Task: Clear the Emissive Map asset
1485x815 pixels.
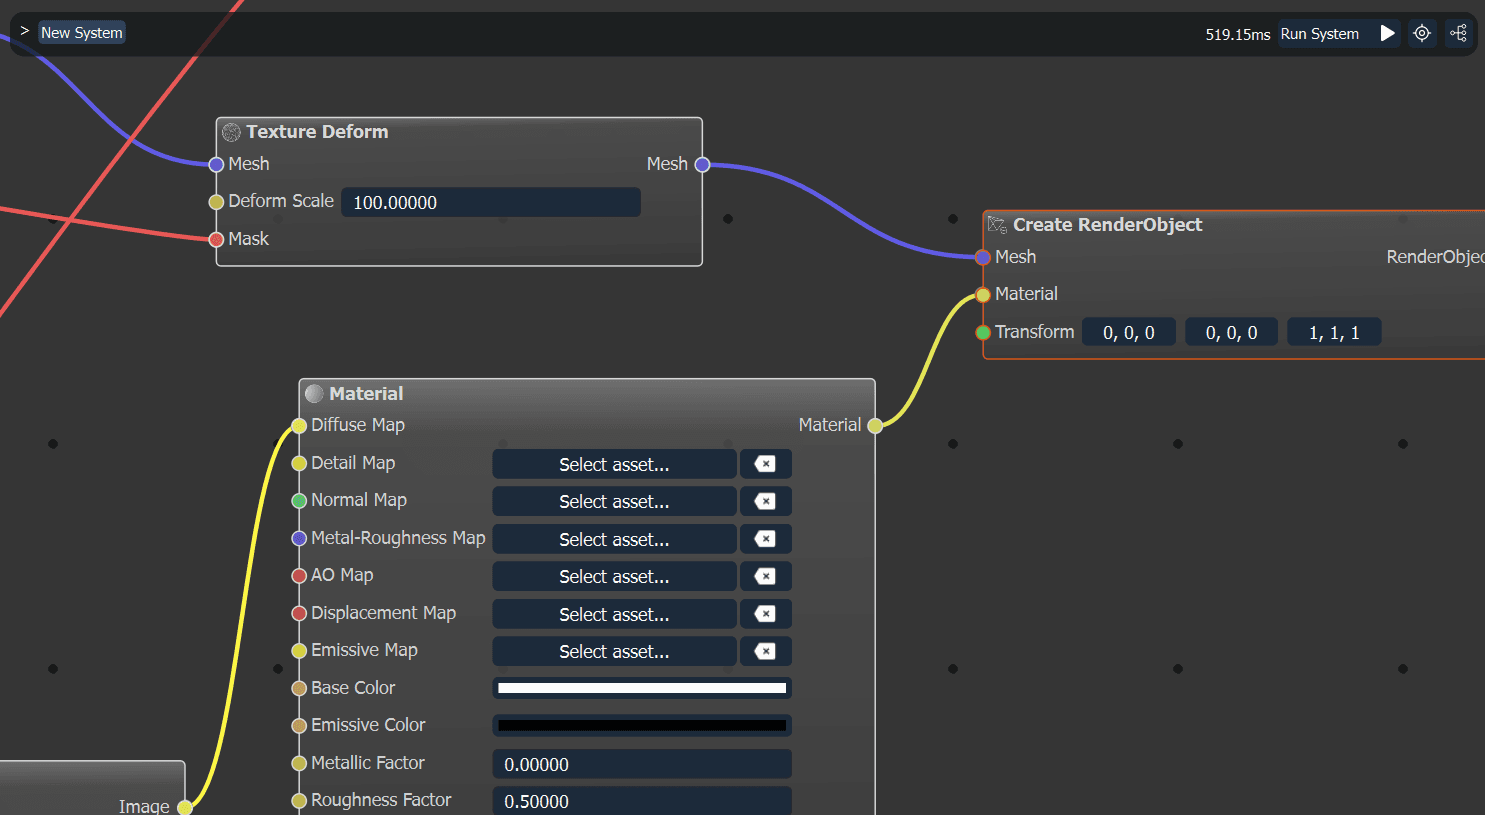Action: (765, 651)
